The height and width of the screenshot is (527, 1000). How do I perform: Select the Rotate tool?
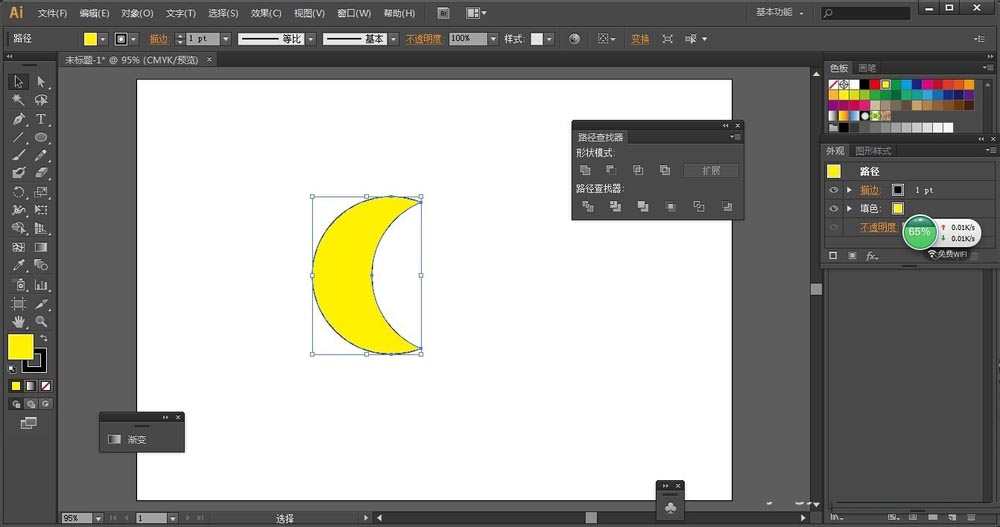pos(18,191)
